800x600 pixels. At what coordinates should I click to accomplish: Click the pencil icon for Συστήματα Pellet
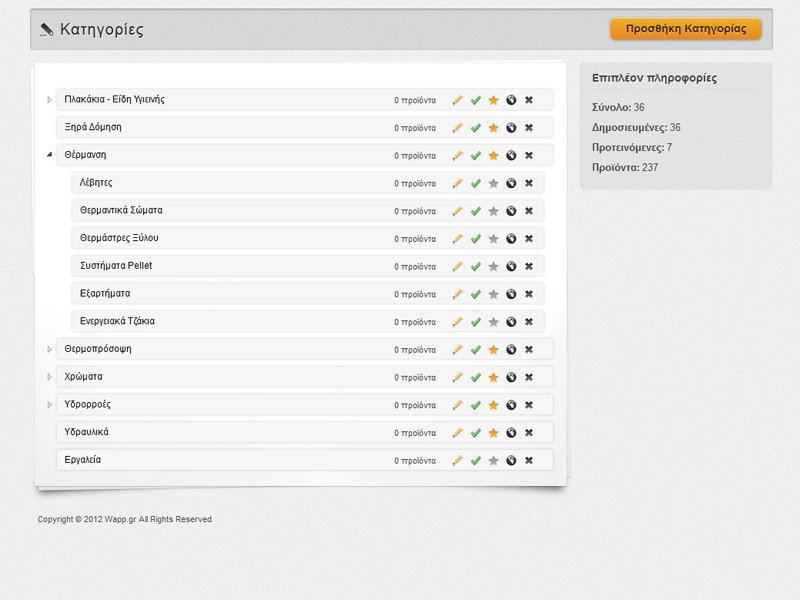click(458, 266)
